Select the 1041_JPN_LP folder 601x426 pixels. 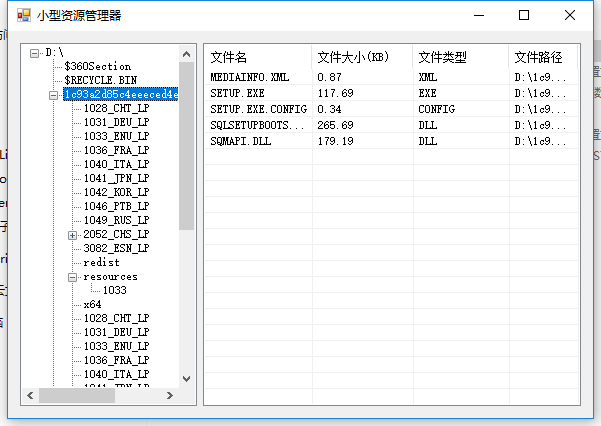[x=117, y=178]
